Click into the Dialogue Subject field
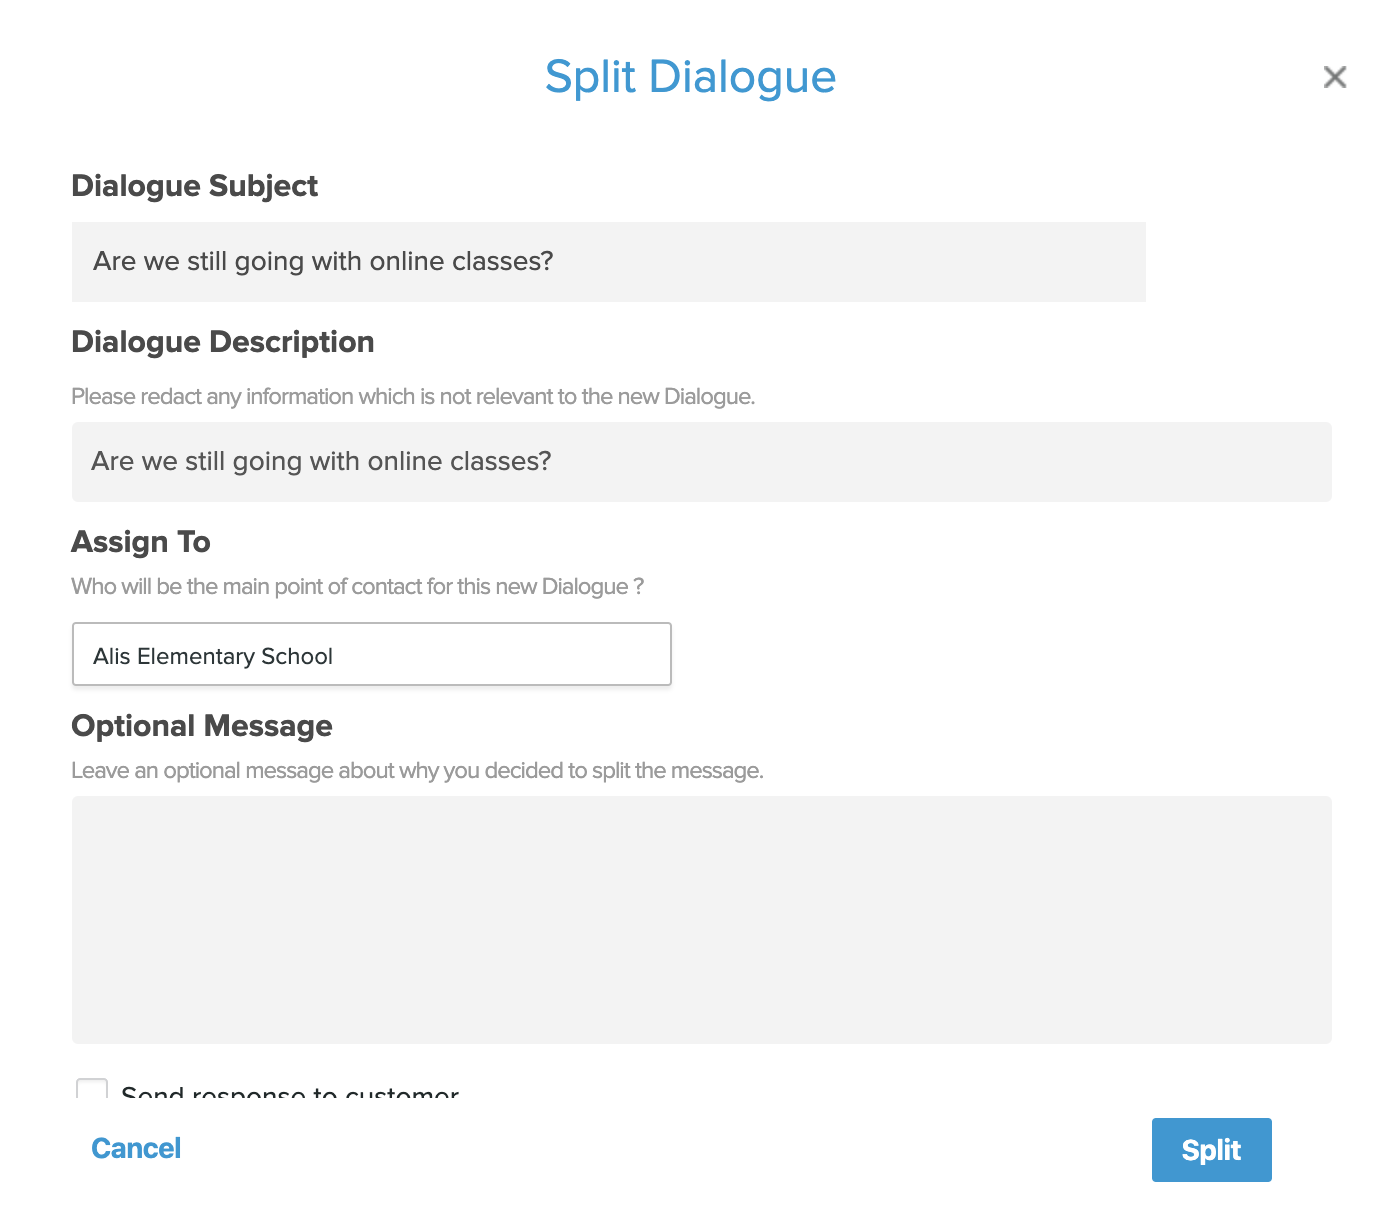 point(608,262)
